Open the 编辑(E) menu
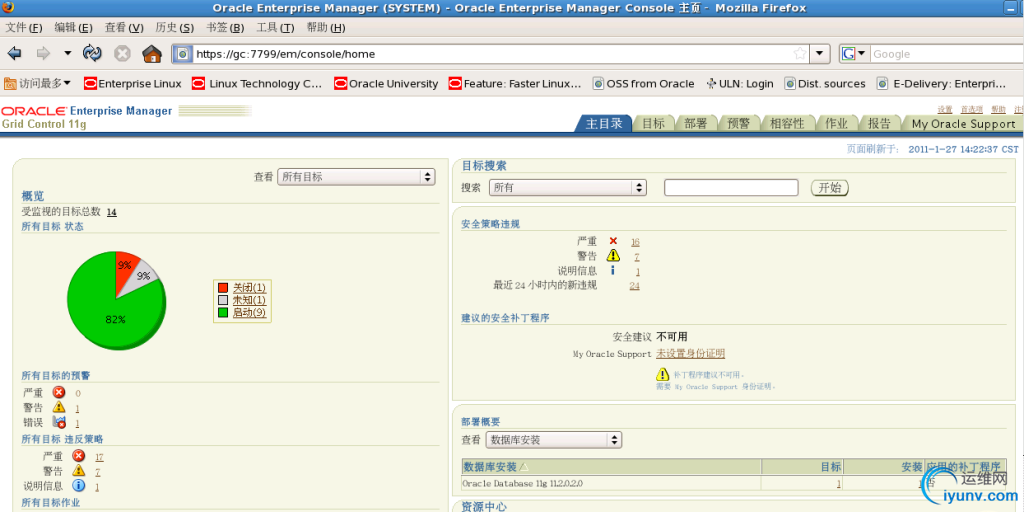 coord(73,27)
